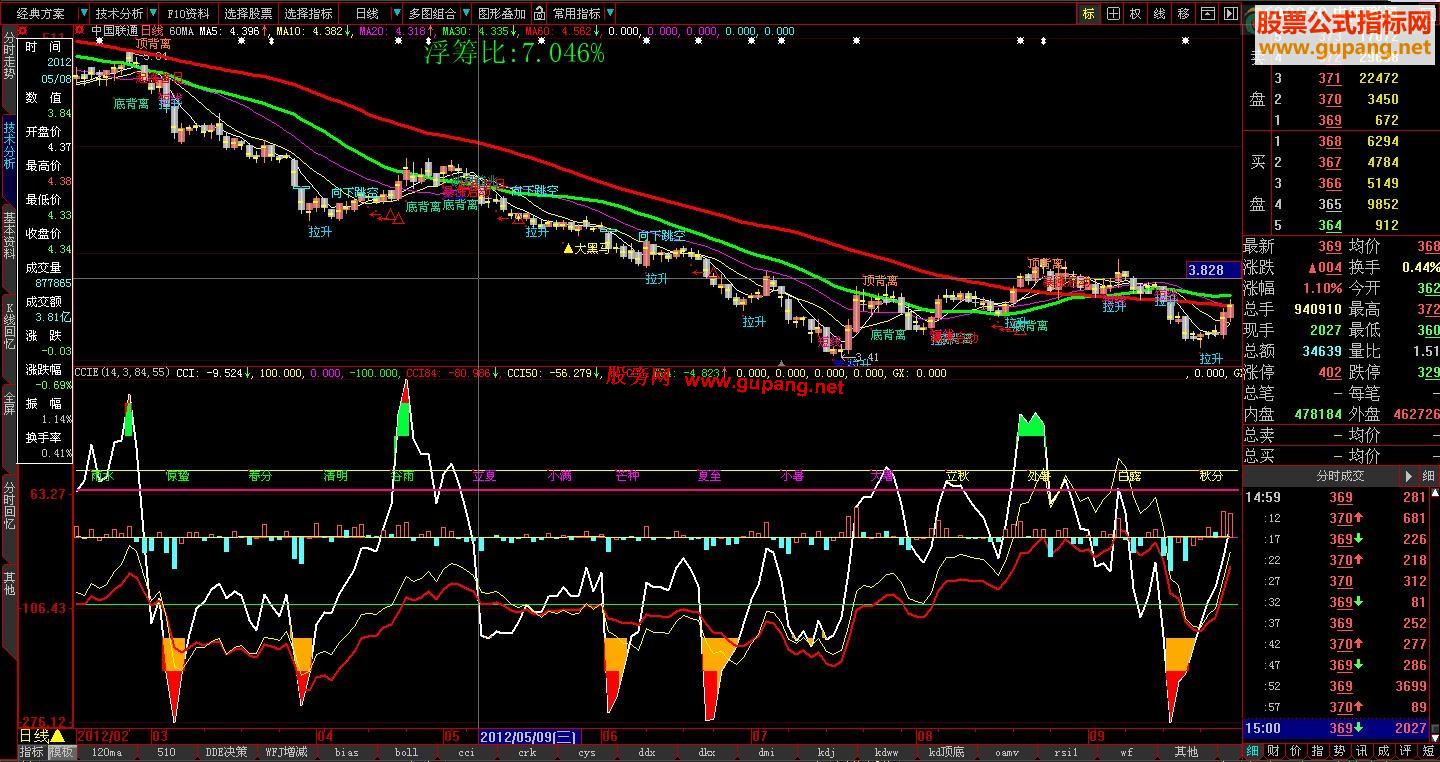This screenshot has width=1440, height=762.
Task: Open 经典方案 dropdown arrow
Action: (82, 14)
